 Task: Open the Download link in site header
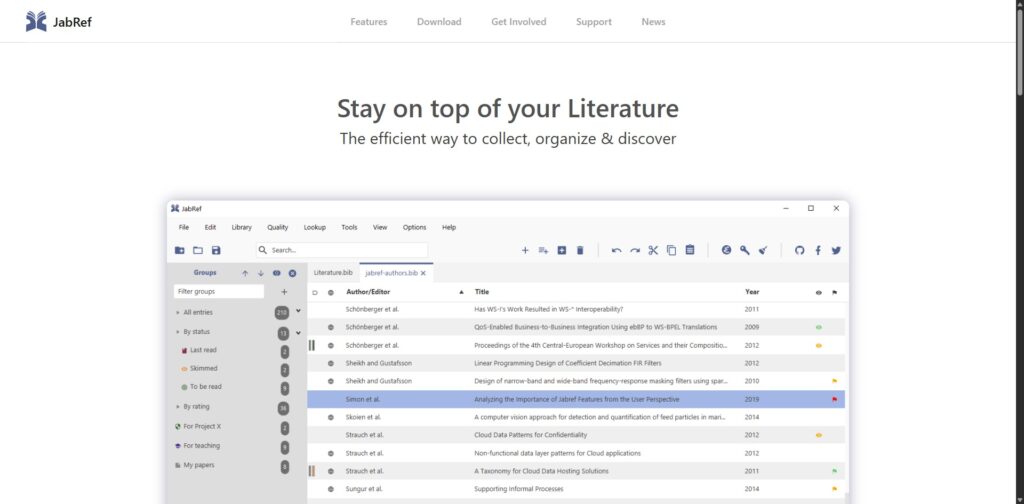pos(439,22)
